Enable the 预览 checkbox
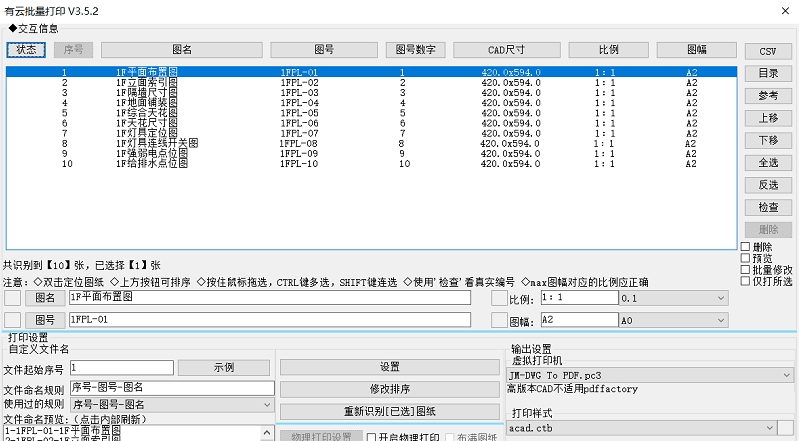 pos(746,258)
